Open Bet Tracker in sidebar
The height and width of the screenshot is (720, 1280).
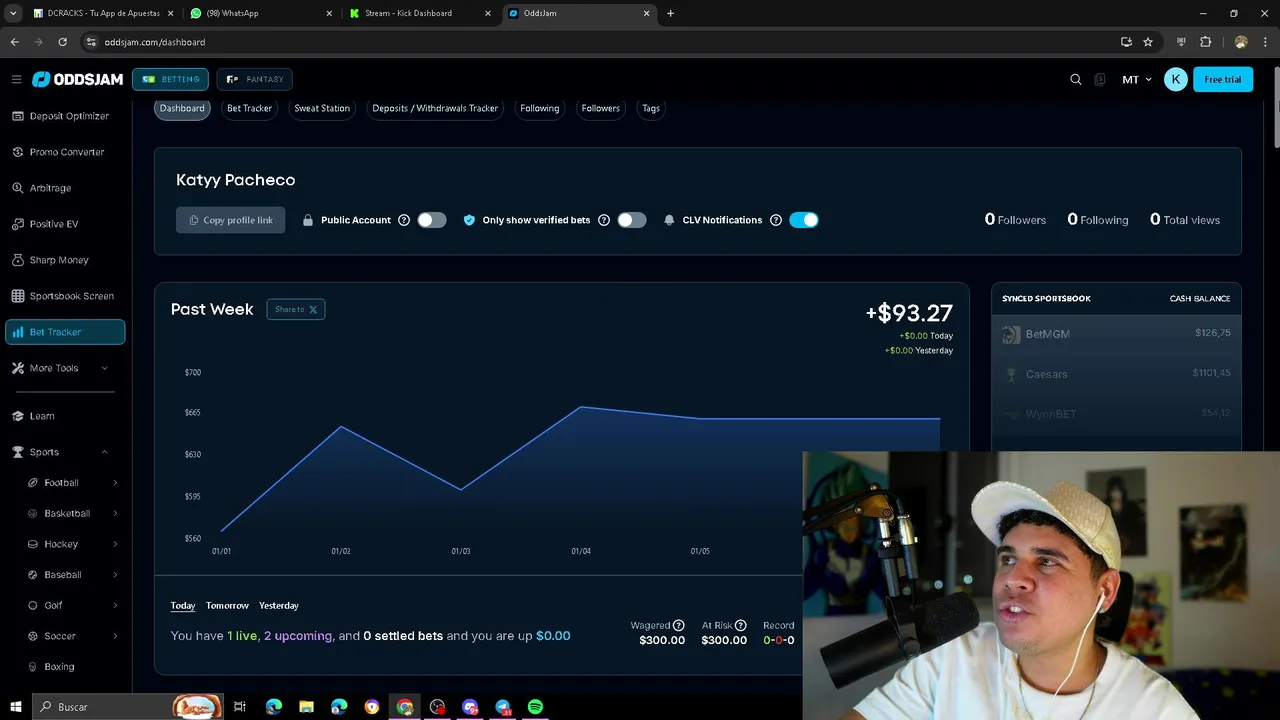coord(65,332)
